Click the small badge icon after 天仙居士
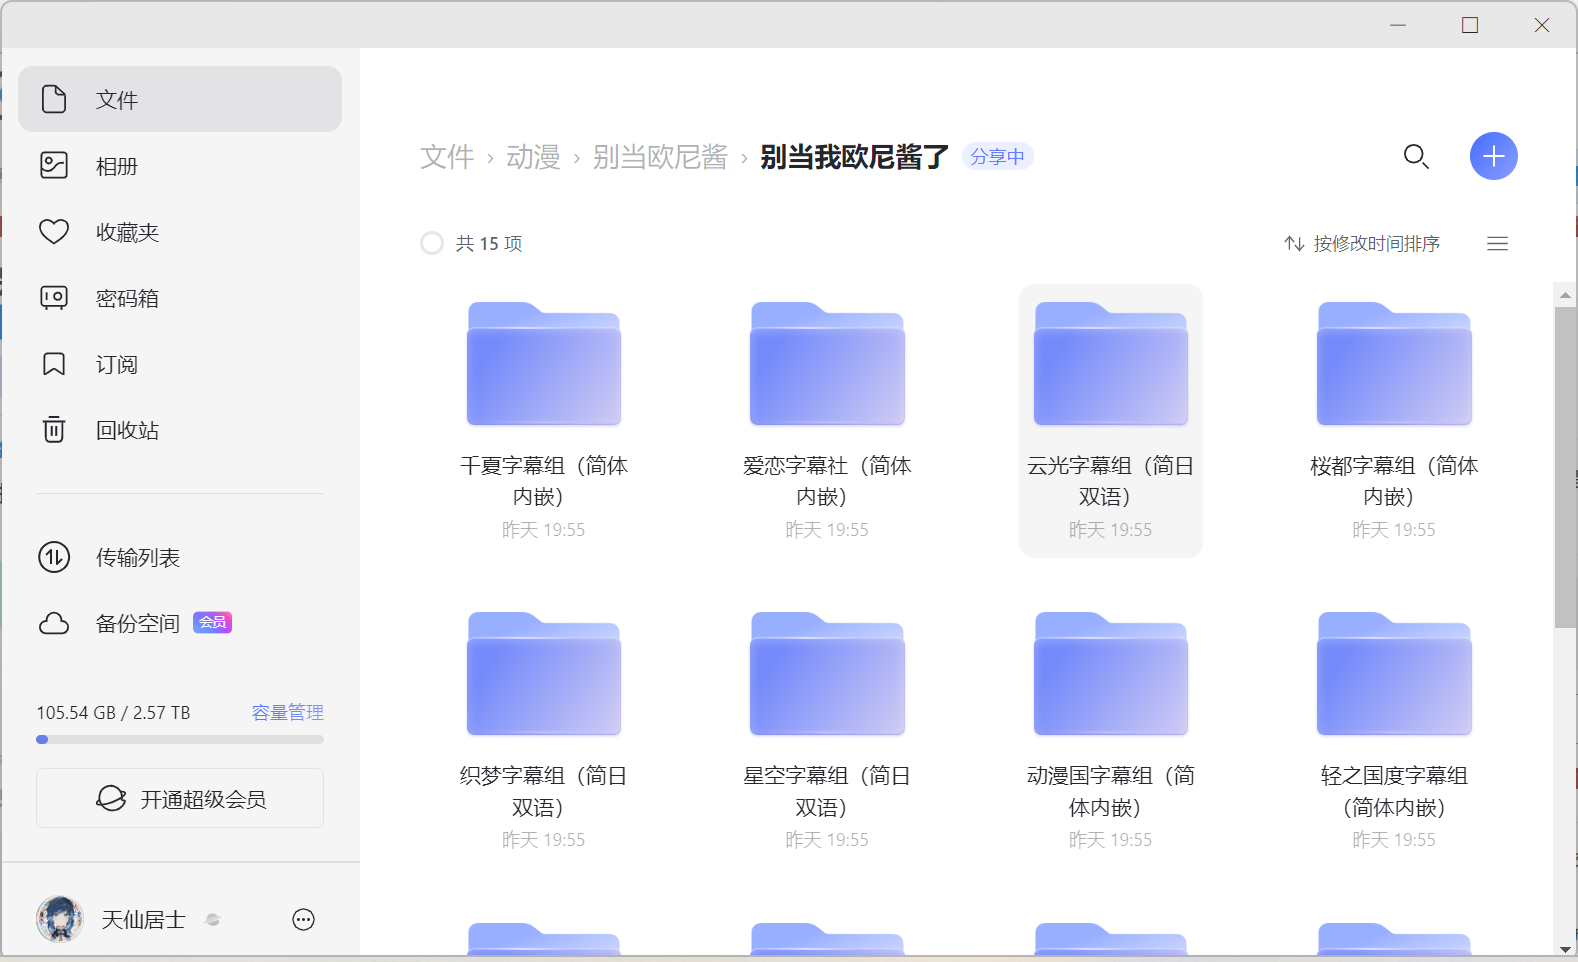Screen dimensions: 1578x962 click(x=212, y=919)
